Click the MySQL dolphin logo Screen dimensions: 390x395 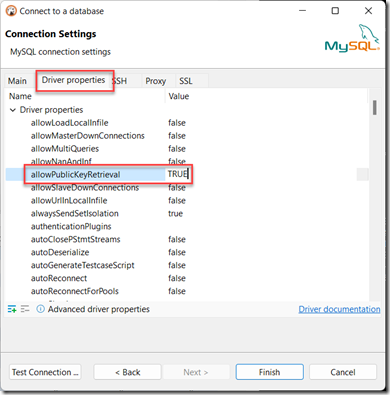pyautogui.click(x=352, y=38)
